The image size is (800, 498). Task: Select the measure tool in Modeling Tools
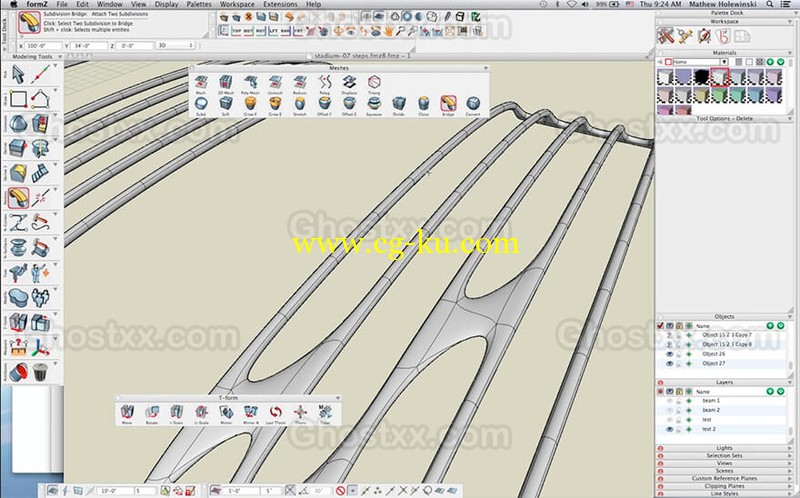pyautogui.click(x=18, y=347)
